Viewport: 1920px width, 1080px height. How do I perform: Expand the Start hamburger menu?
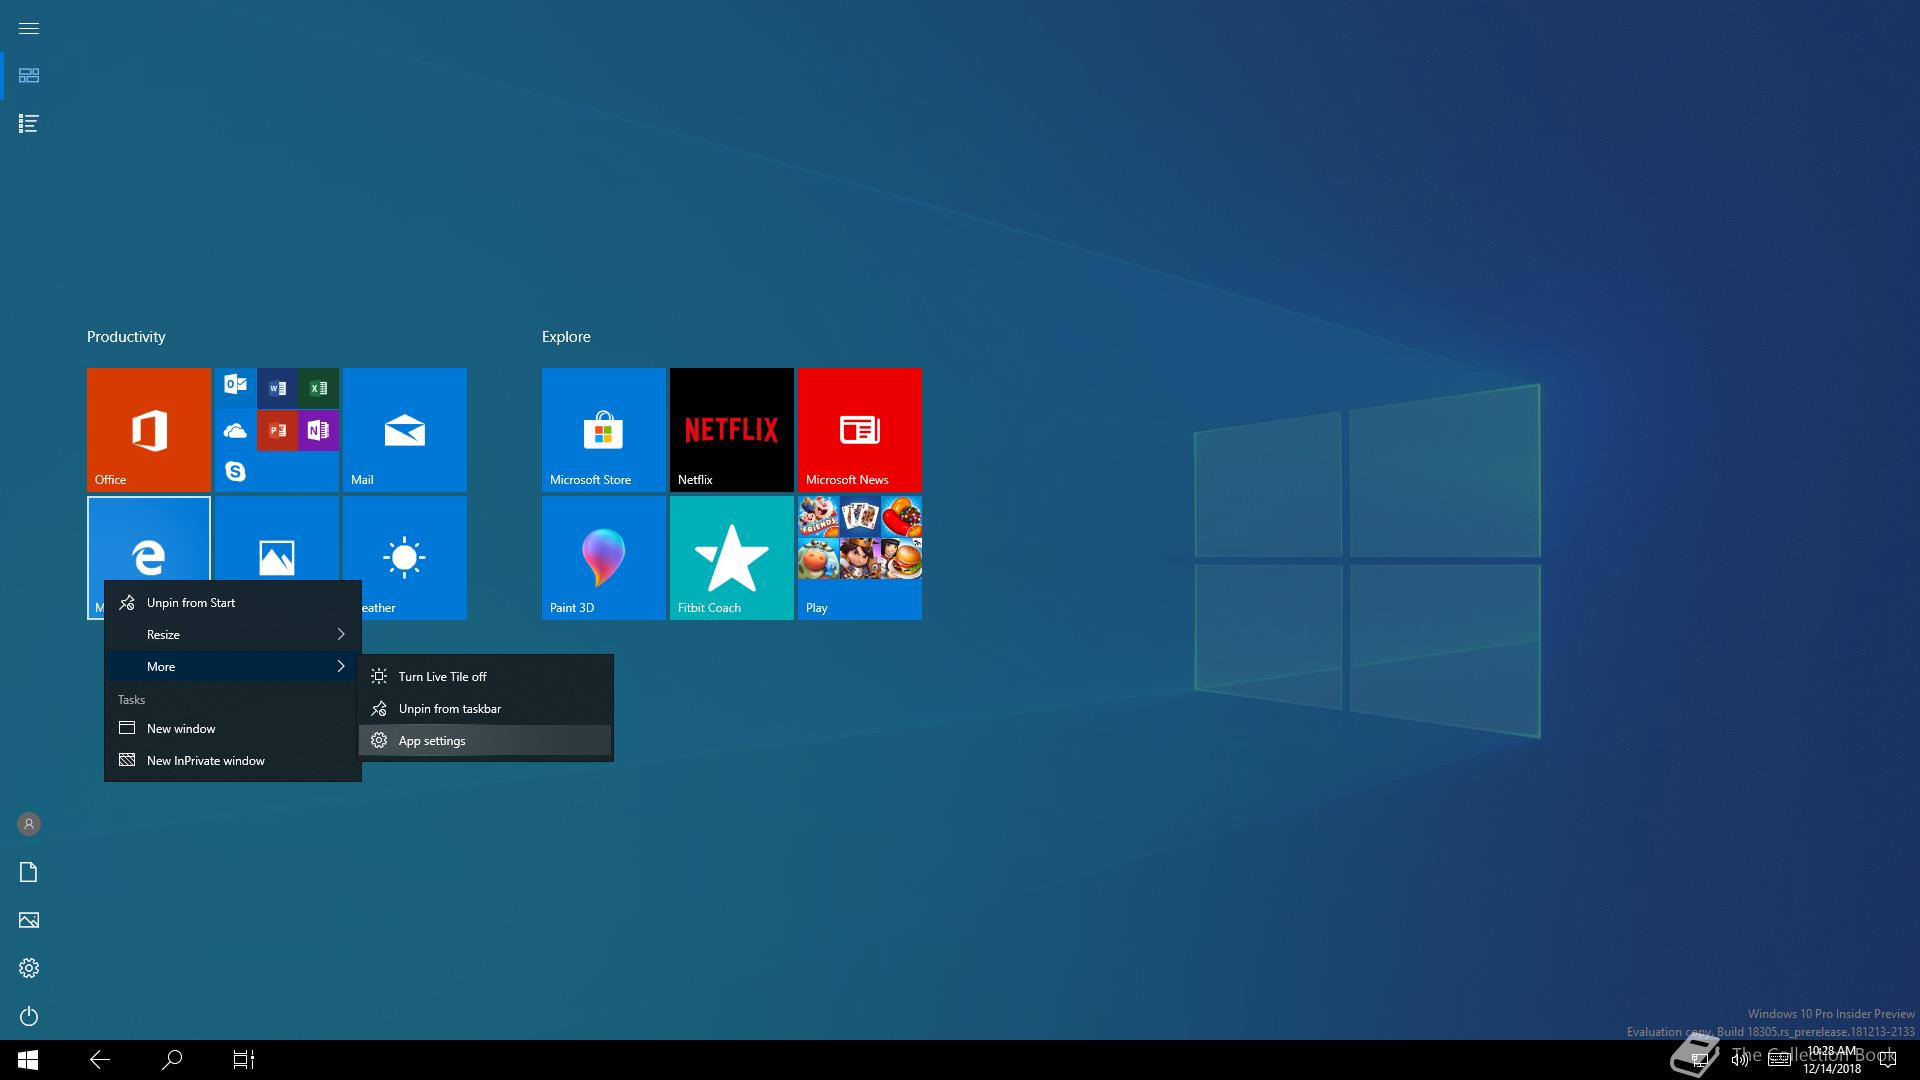pos(29,28)
